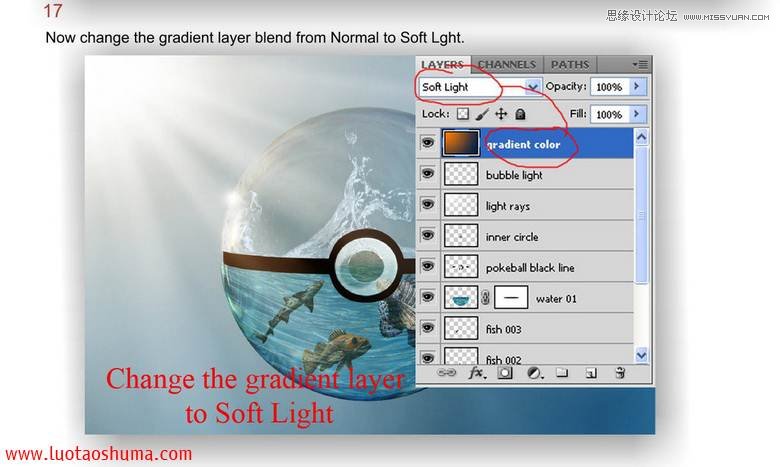Toggle visibility of inner circle layer
Viewport: 780px width, 467px height.
pos(428,235)
